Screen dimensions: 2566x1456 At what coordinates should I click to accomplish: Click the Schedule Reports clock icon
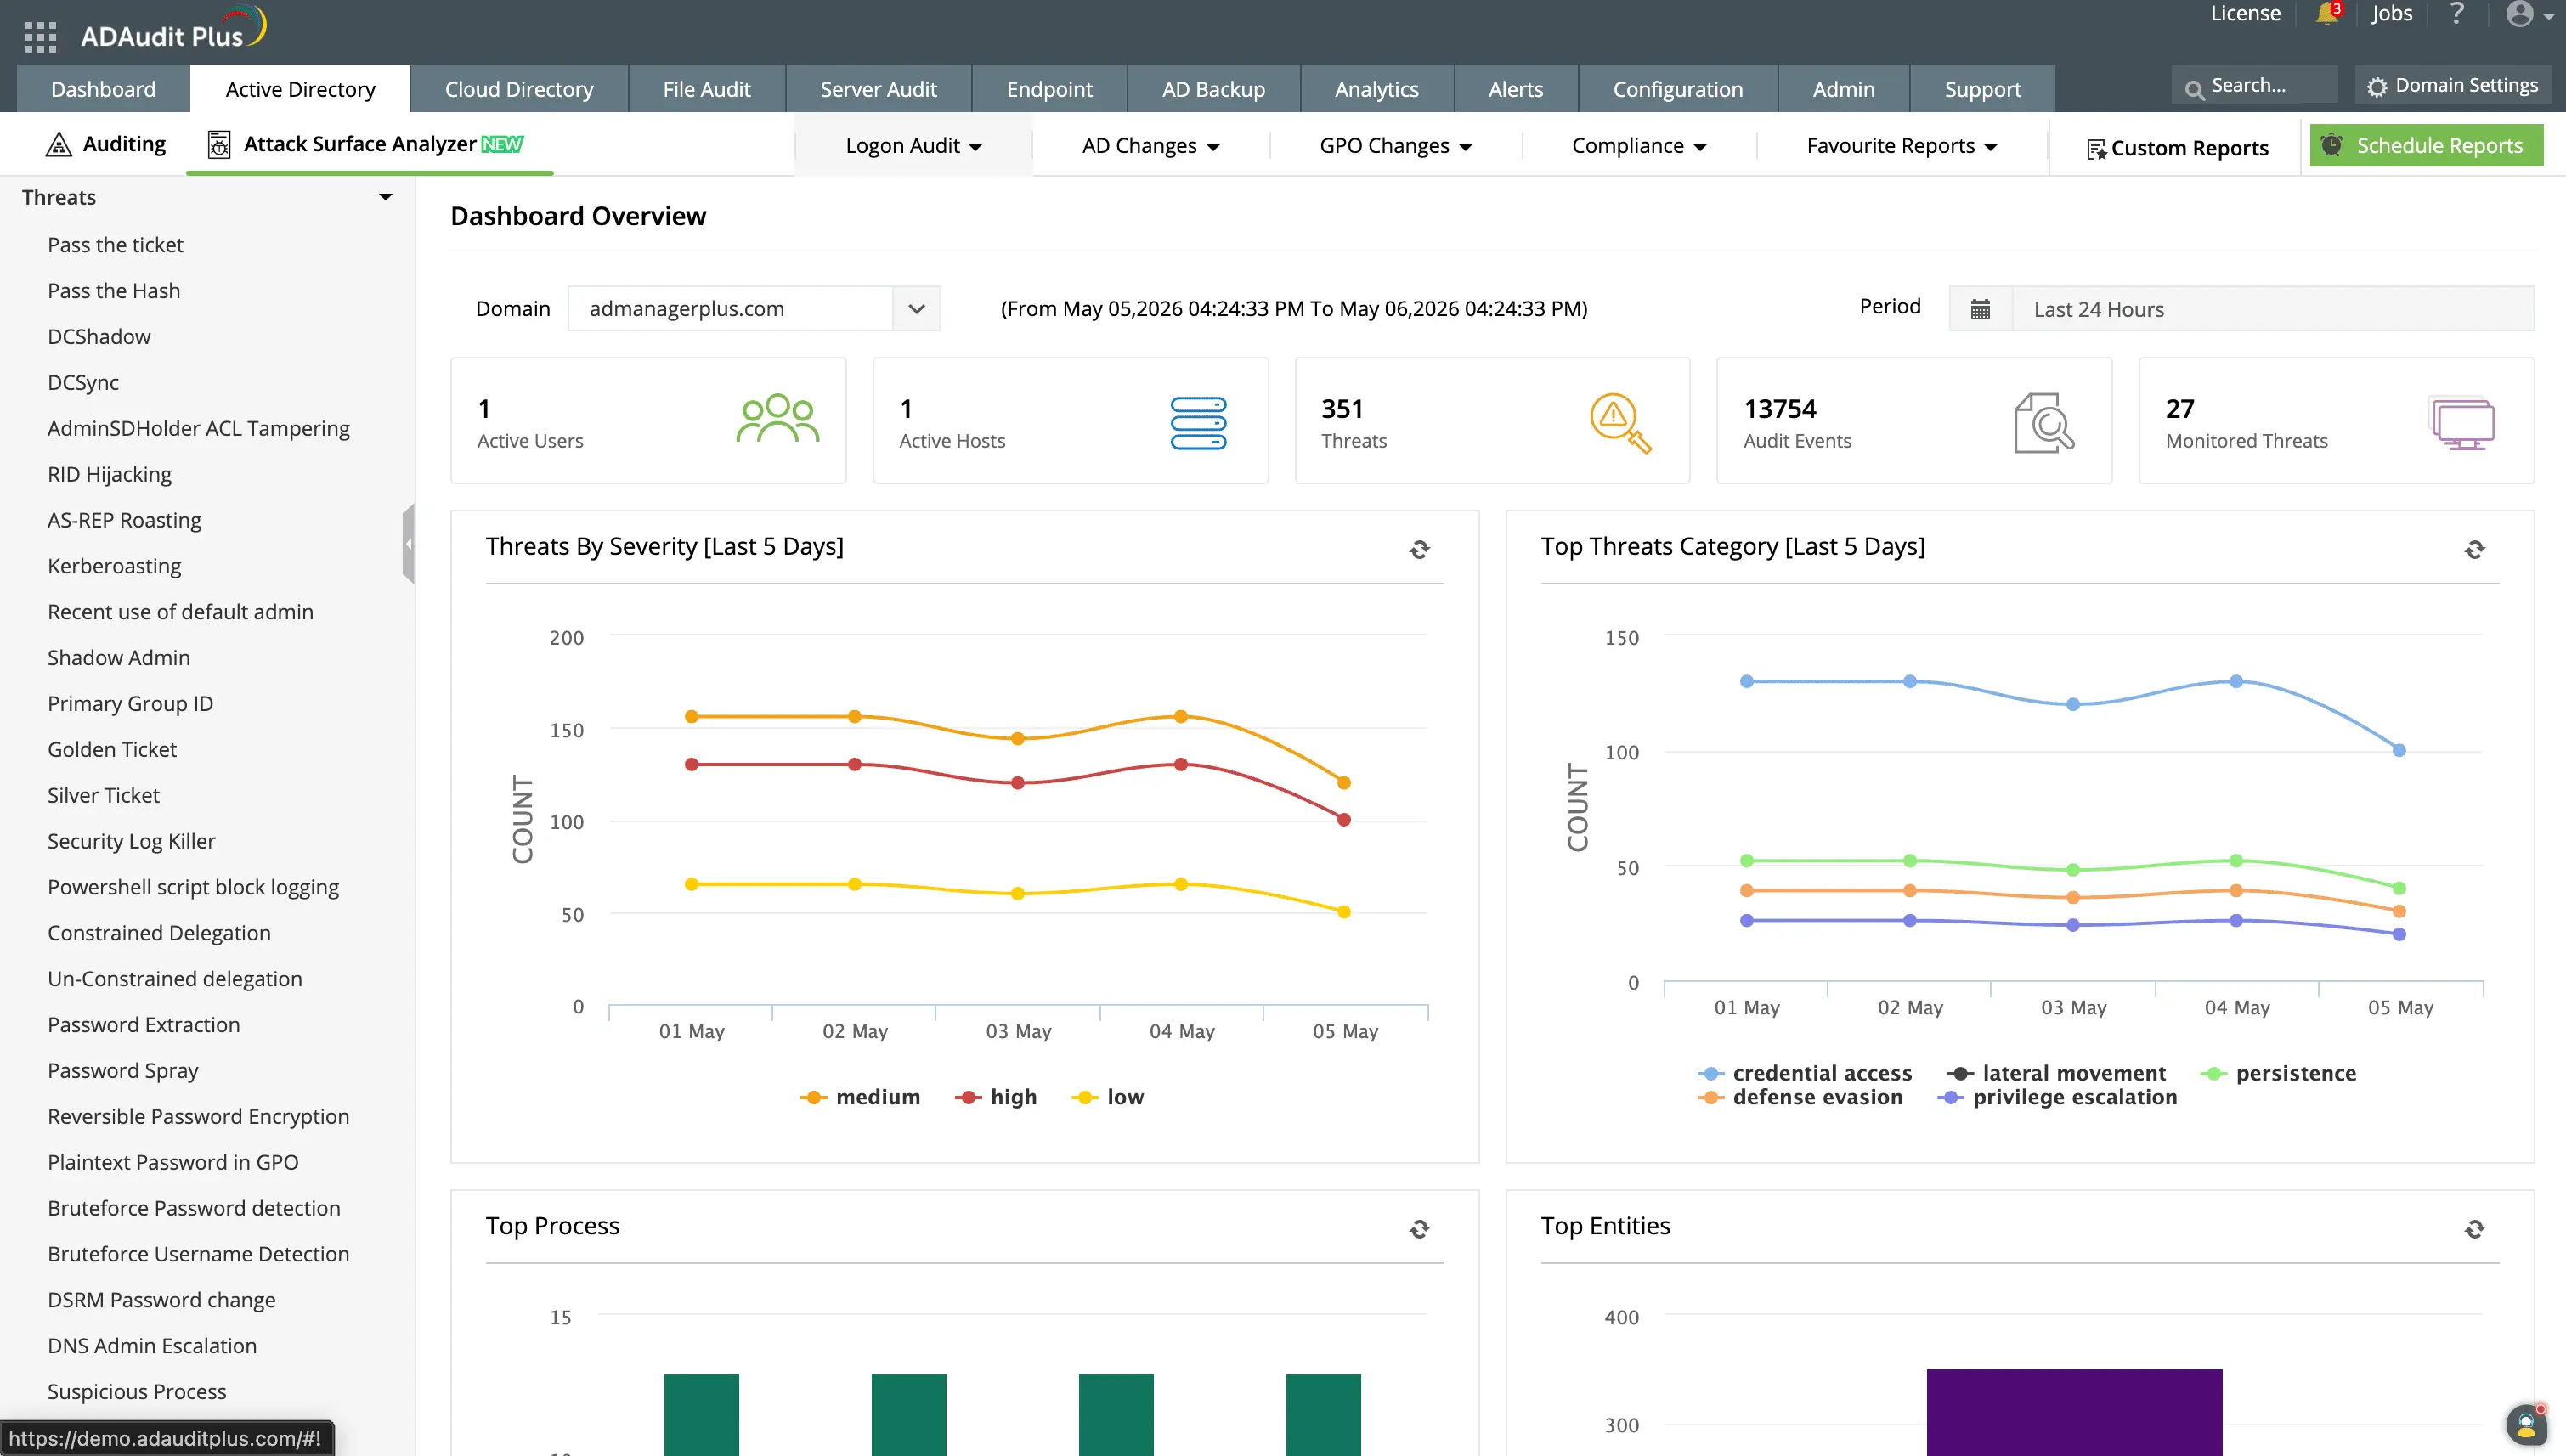[x=2331, y=145]
